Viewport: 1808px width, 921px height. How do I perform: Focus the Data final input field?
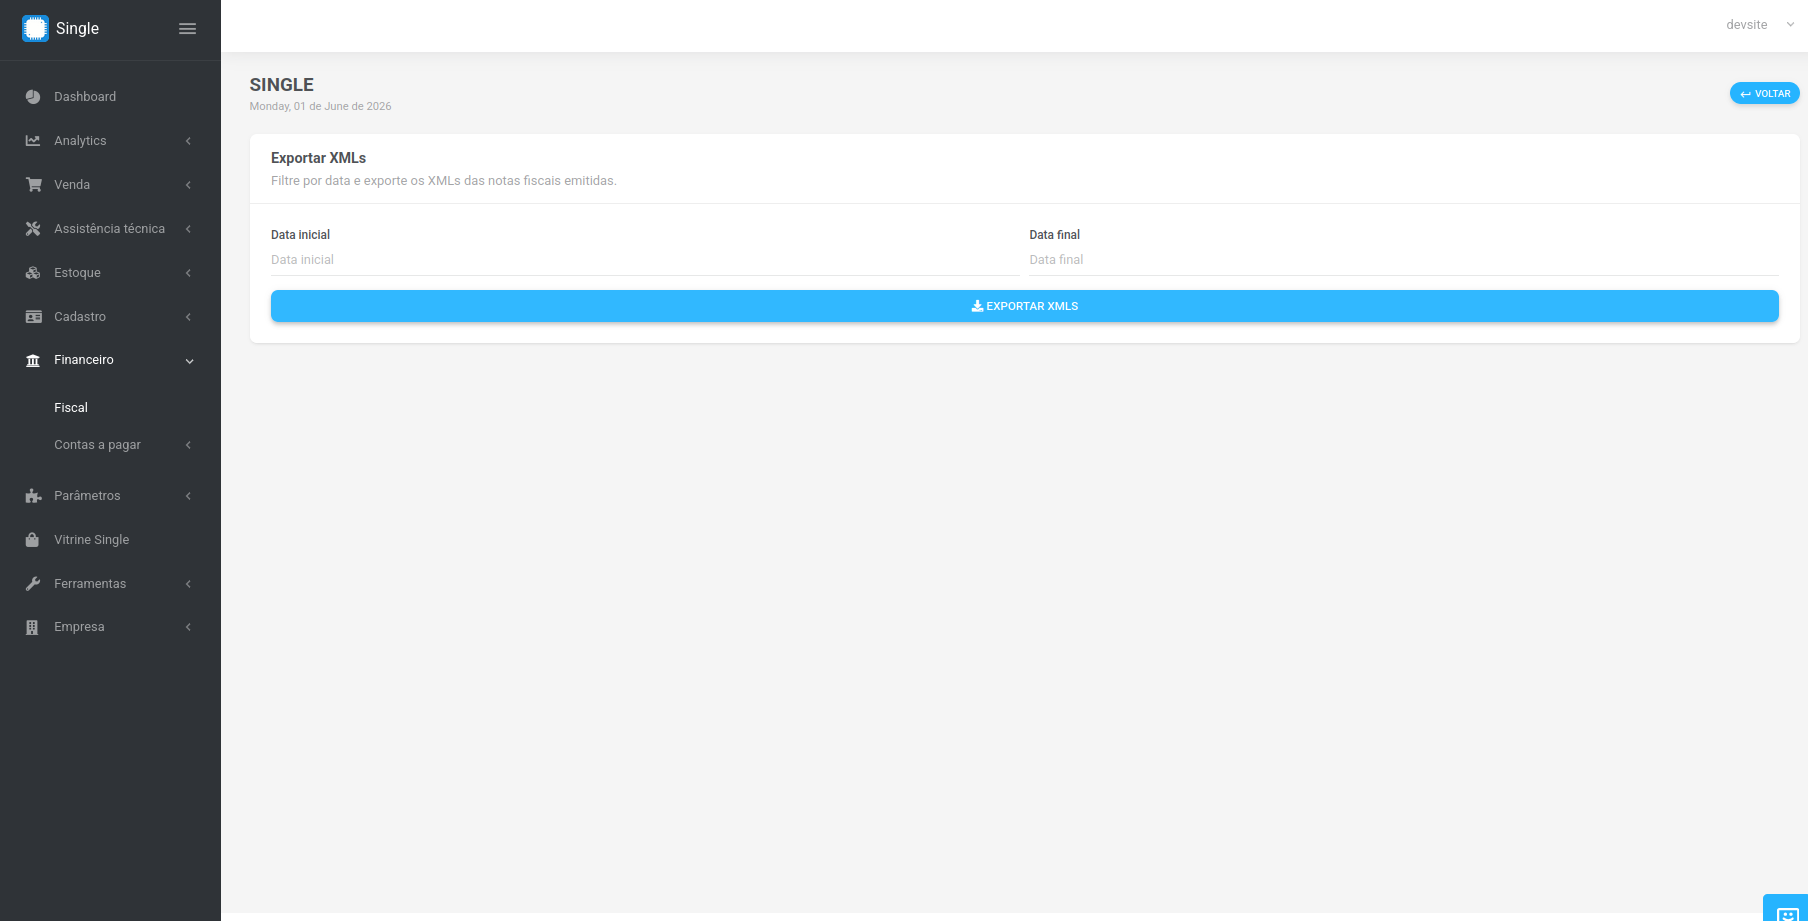point(1404,260)
